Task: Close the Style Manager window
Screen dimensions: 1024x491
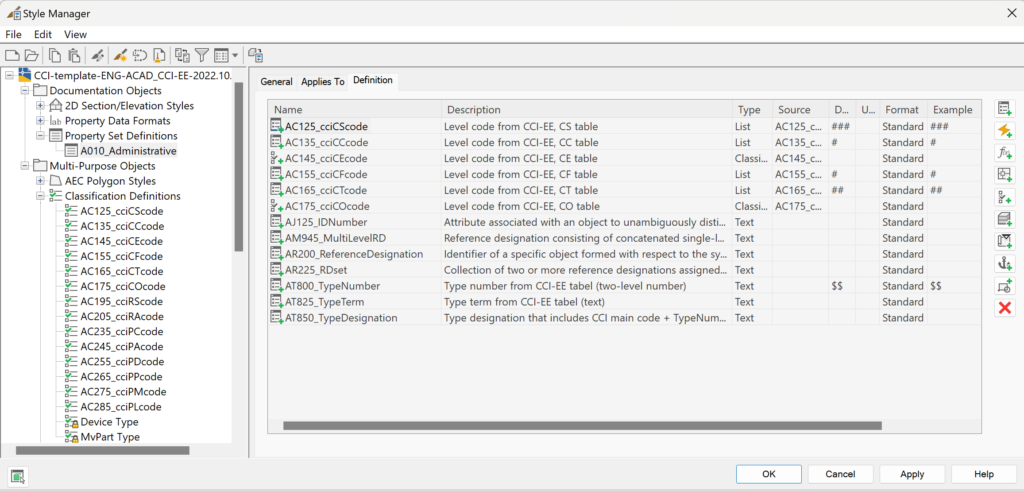Action: pos(1010,13)
